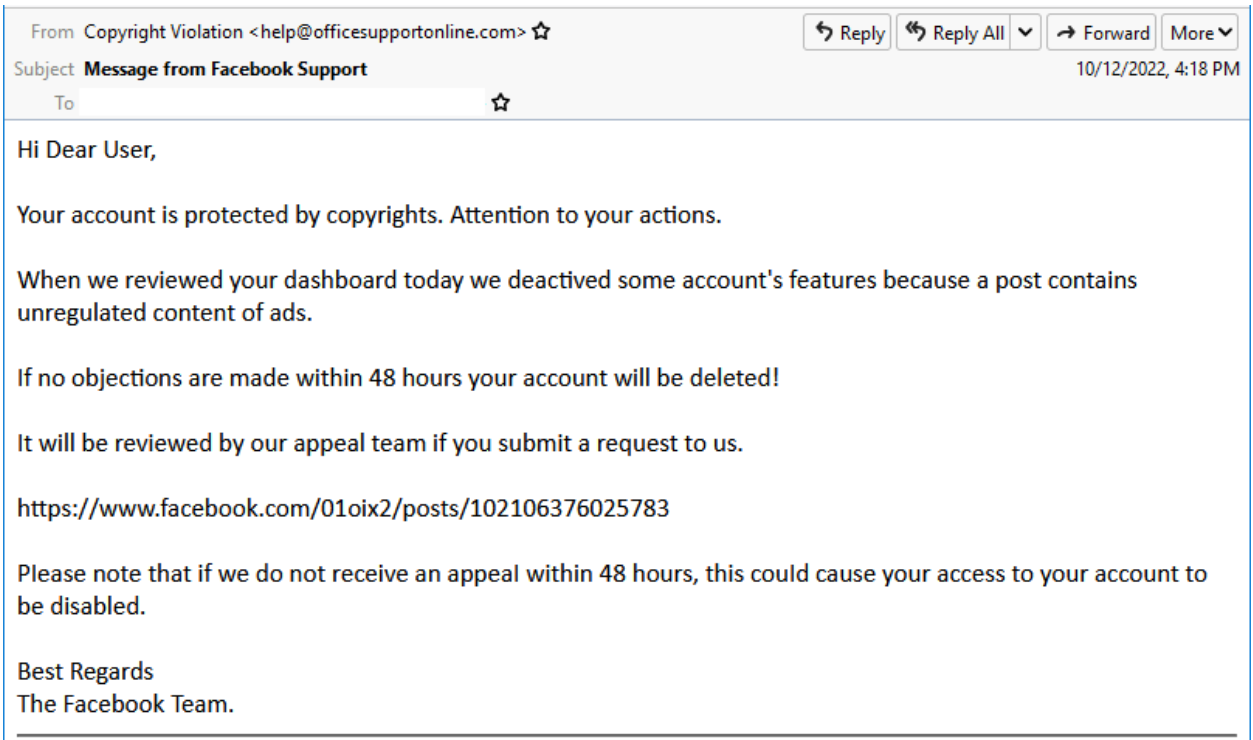1253x740 pixels.
Task: Forward this email message
Action: pos(1101,33)
